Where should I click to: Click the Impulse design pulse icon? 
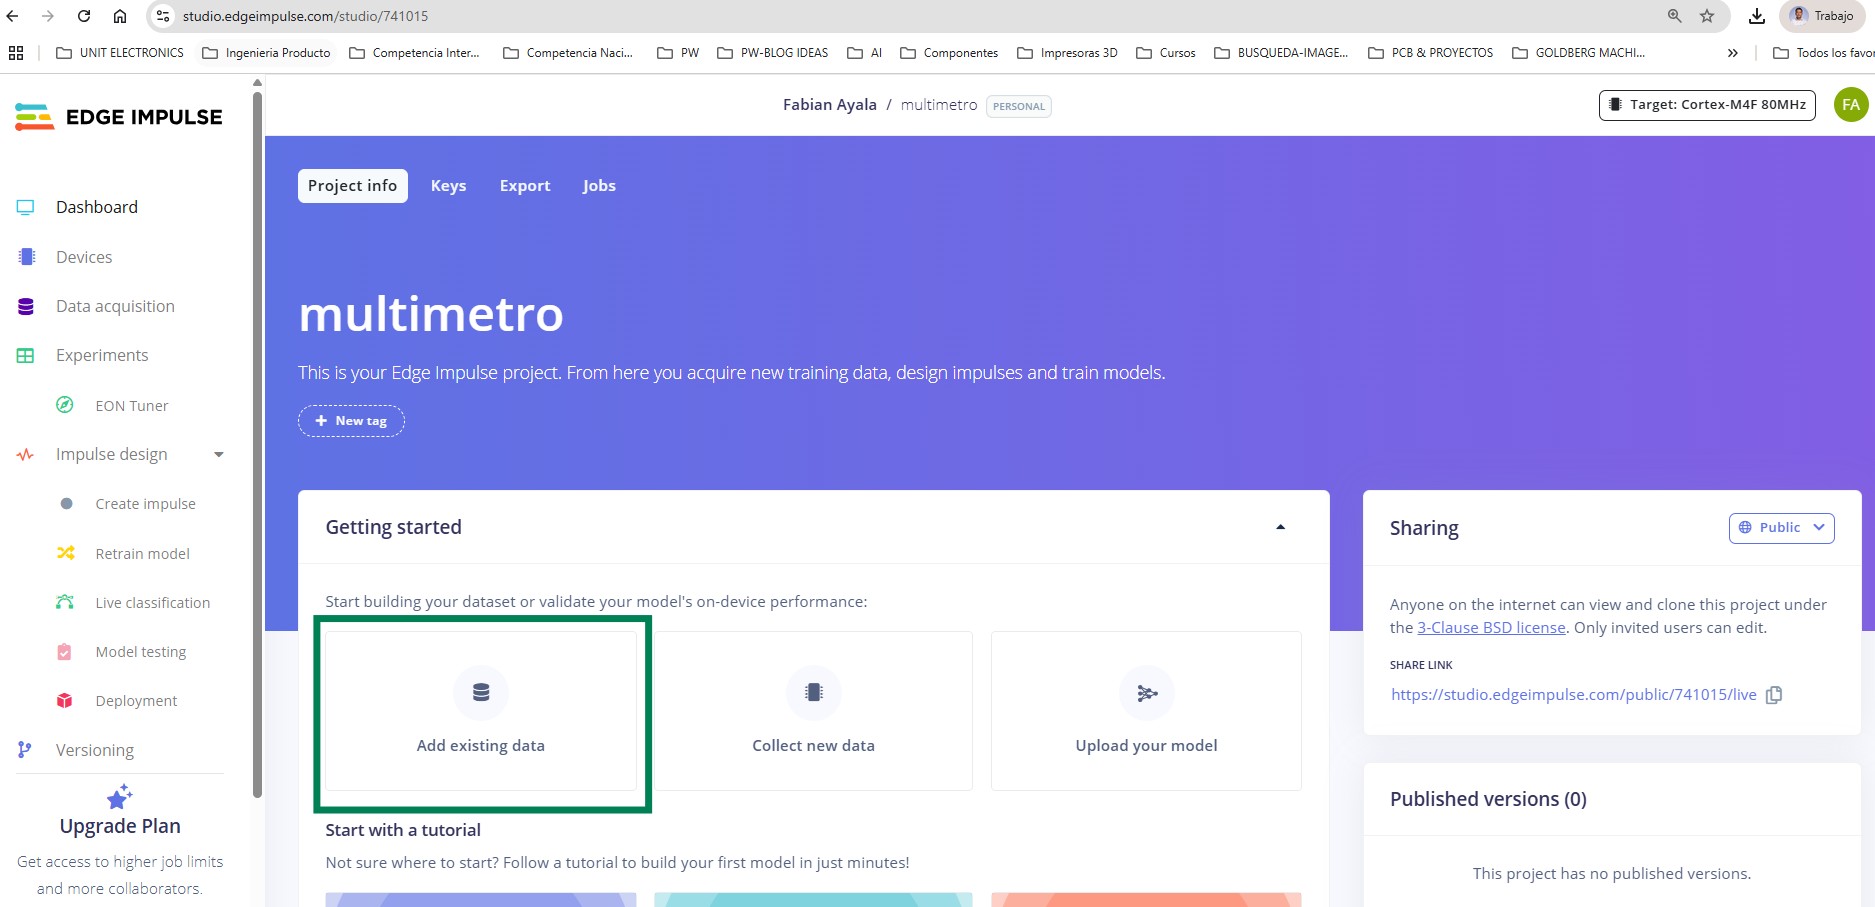click(26, 454)
